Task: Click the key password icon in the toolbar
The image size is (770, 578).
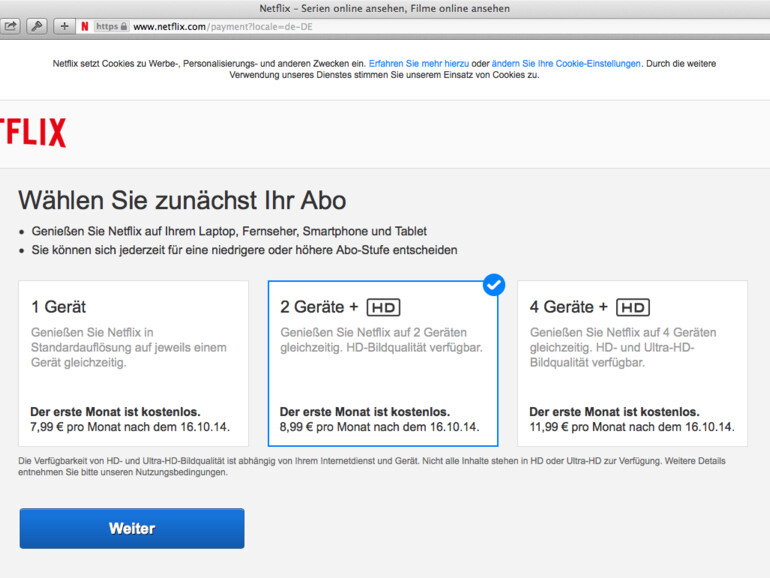Action: click(x=37, y=26)
